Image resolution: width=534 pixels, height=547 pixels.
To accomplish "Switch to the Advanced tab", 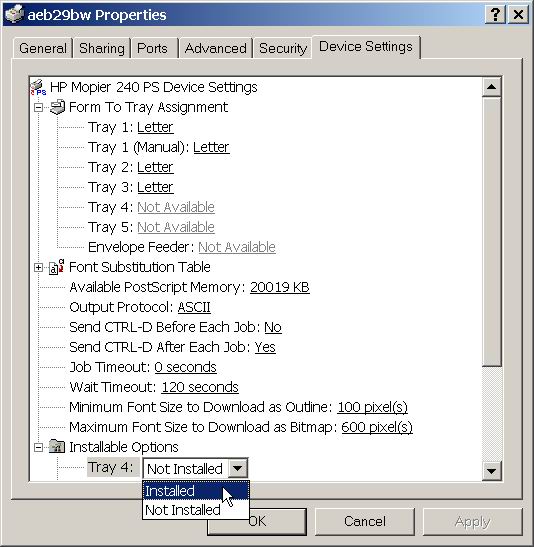I will 216,48.
